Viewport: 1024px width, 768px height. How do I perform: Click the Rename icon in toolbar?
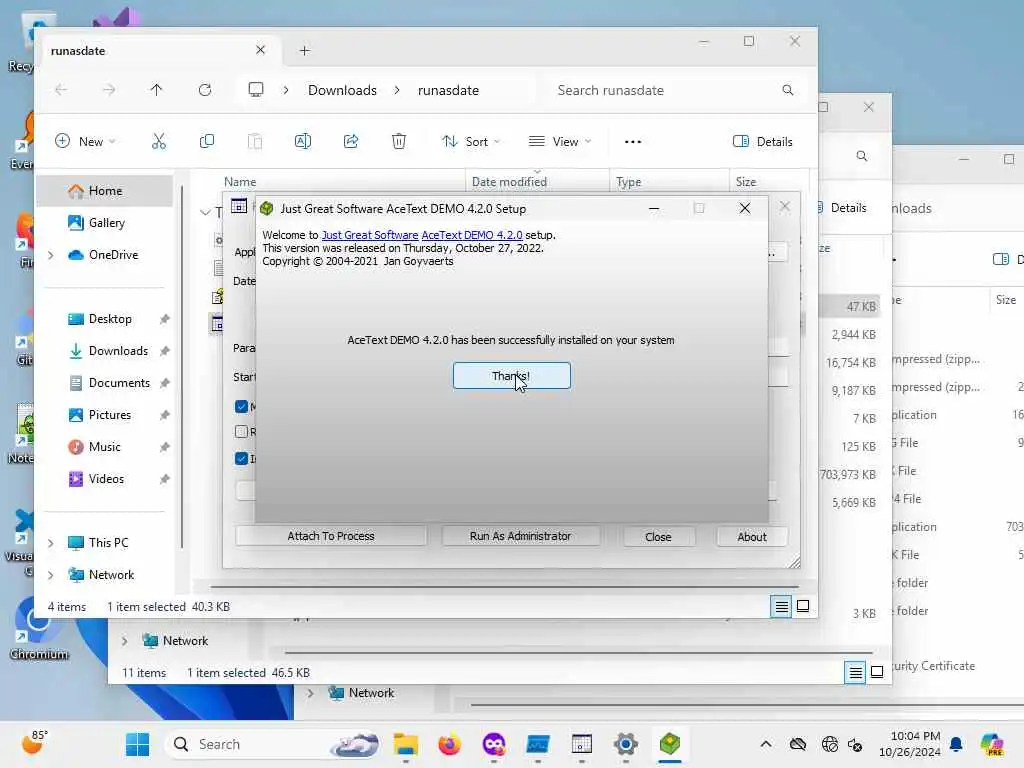point(302,142)
